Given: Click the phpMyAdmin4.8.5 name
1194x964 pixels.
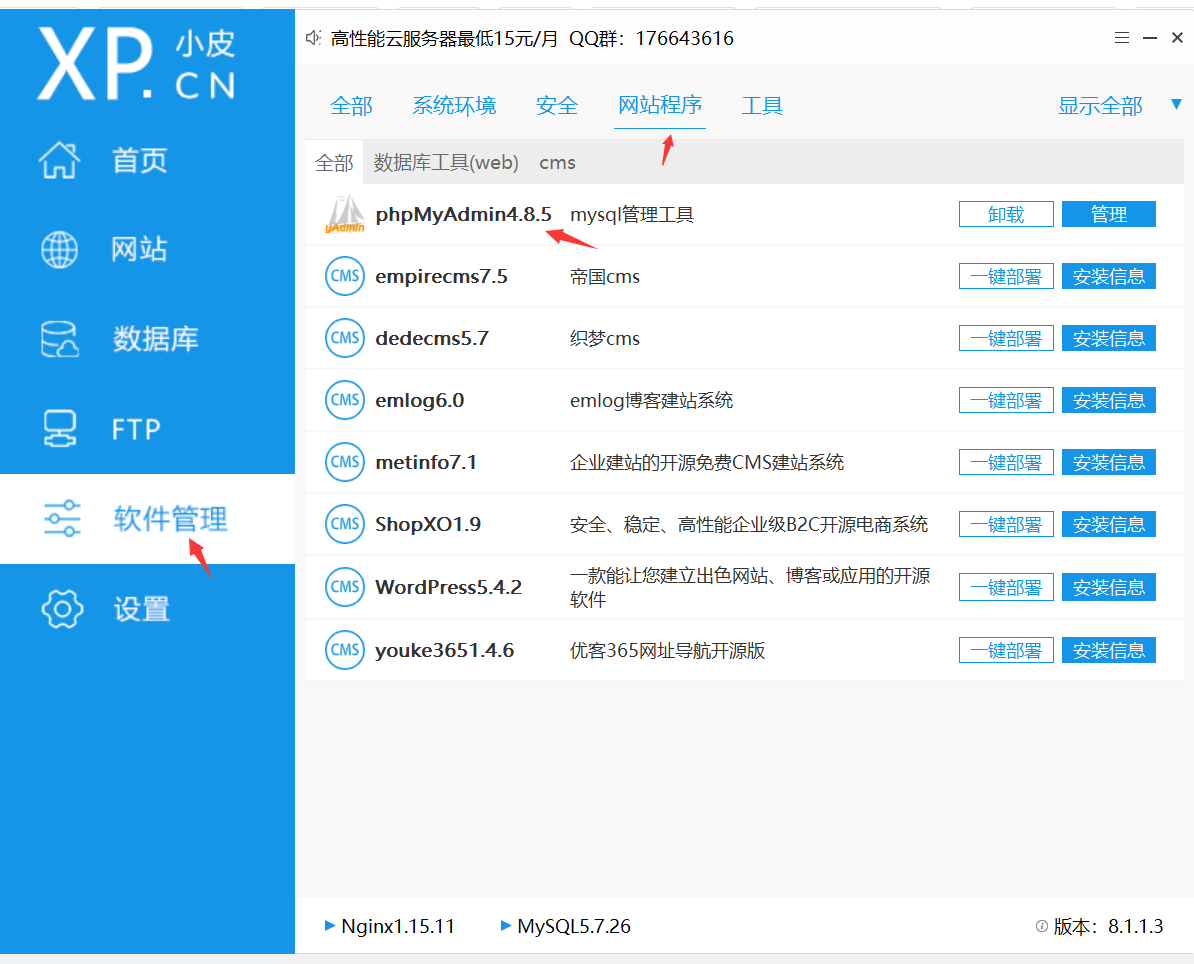Looking at the screenshot, I should pyautogui.click(x=463, y=215).
